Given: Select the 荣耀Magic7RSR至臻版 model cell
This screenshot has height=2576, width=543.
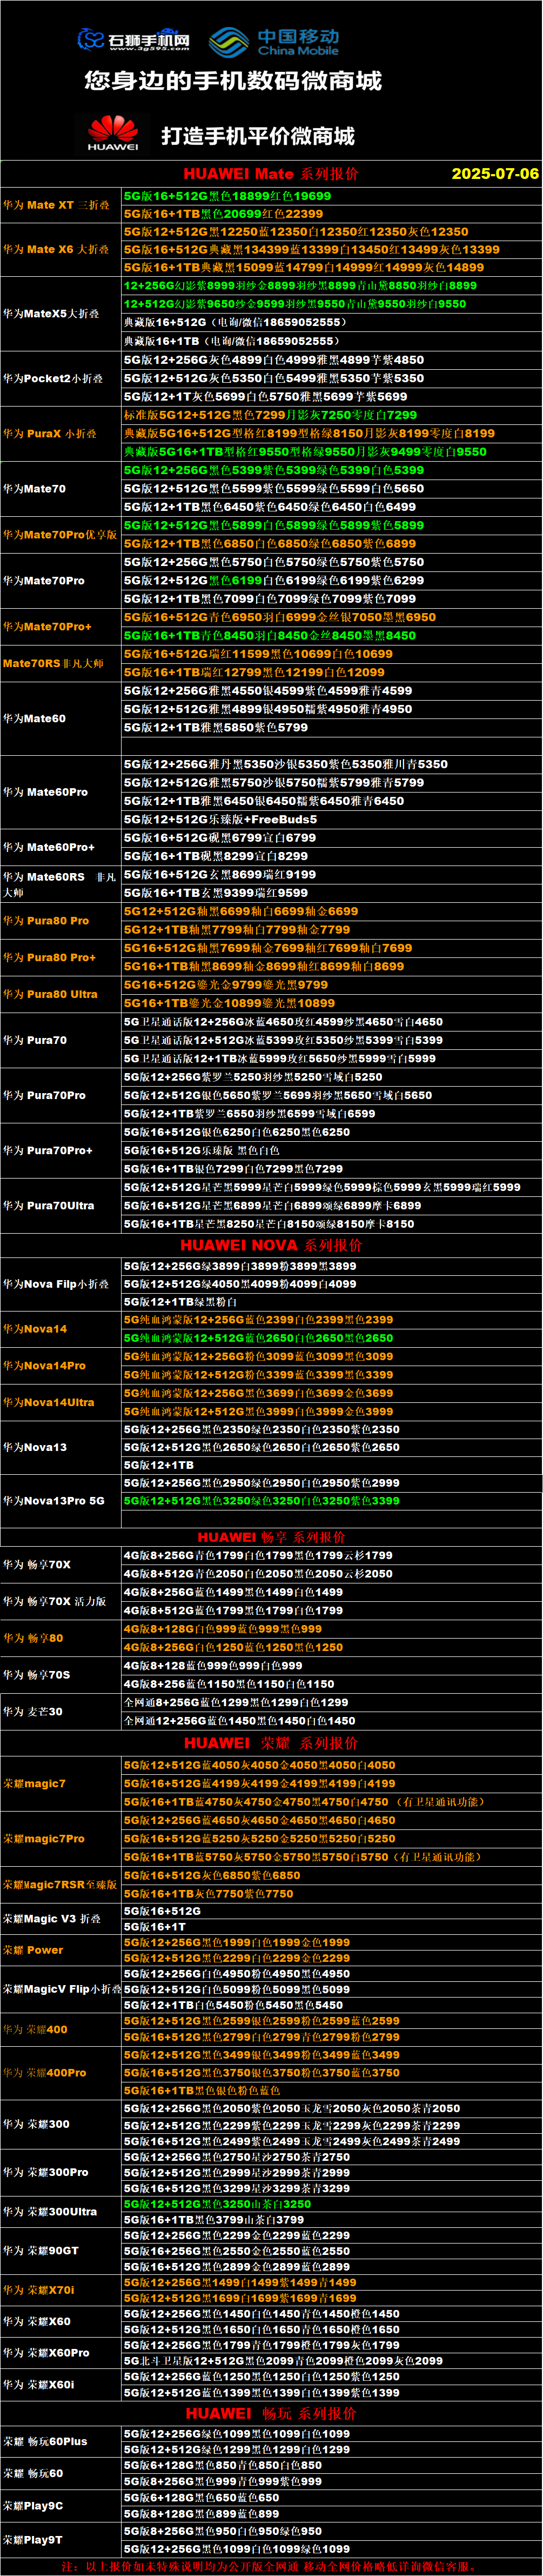Looking at the screenshot, I should (x=61, y=1884).
